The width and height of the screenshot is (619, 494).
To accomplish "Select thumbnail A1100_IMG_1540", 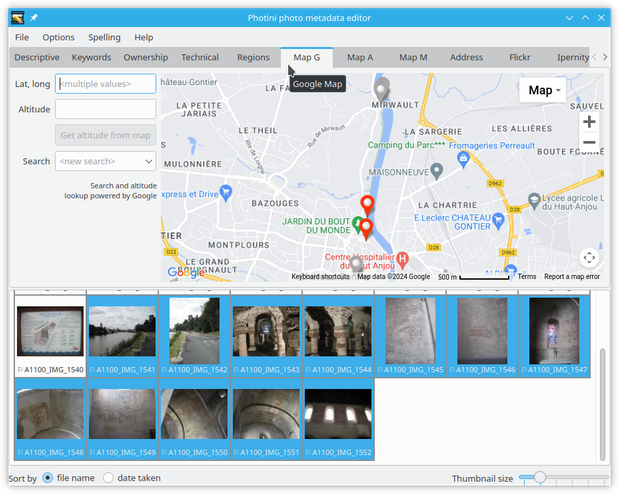I will [x=50, y=336].
